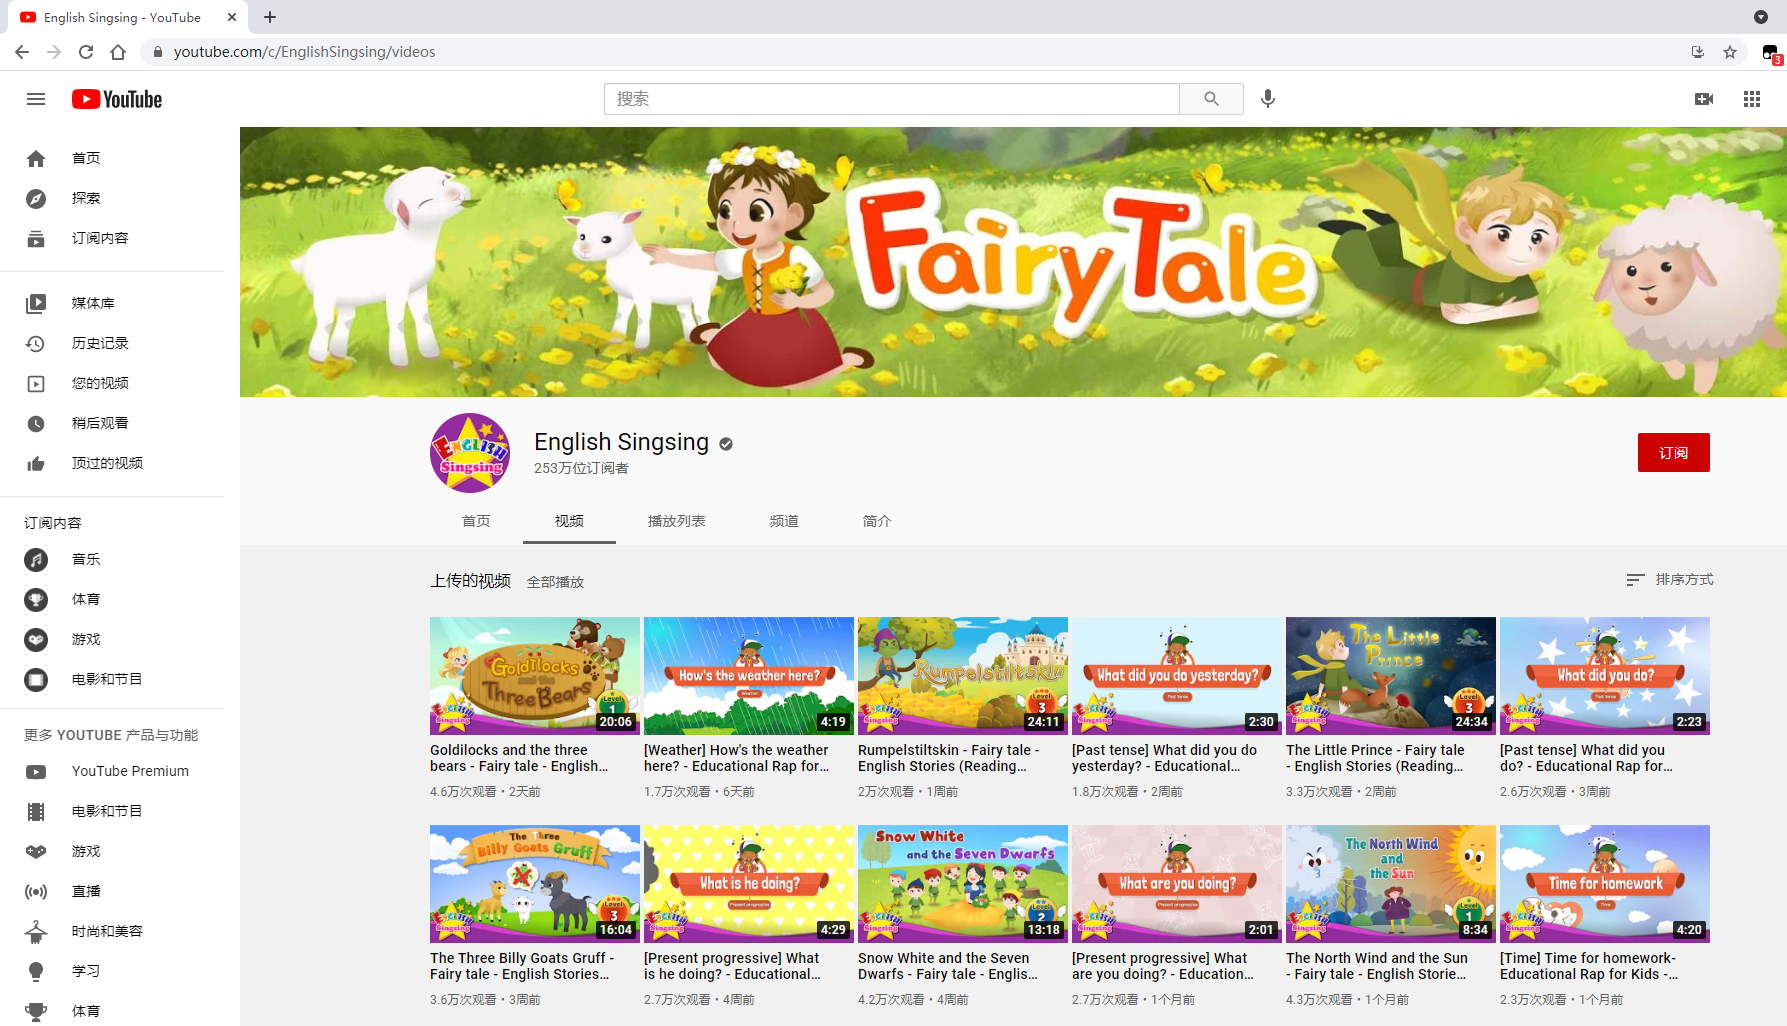Image resolution: width=1787 pixels, height=1026 pixels.
Task: Click the English Singsing channel avatar
Action: [470, 453]
